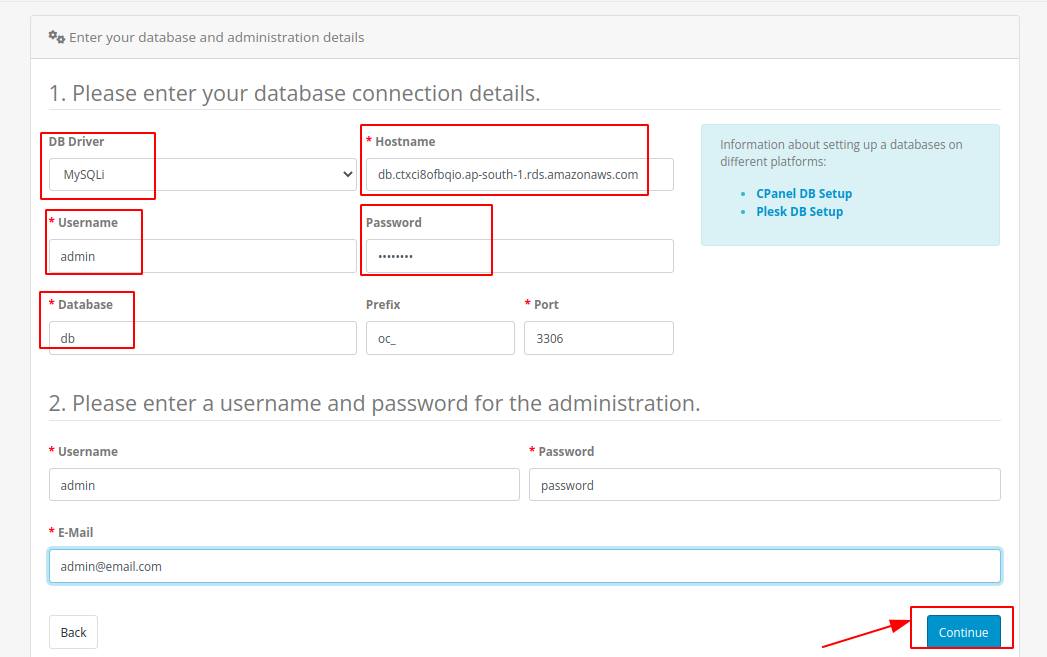Click the Port field containing 3306
1047x657 pixels.
point(598,337)
